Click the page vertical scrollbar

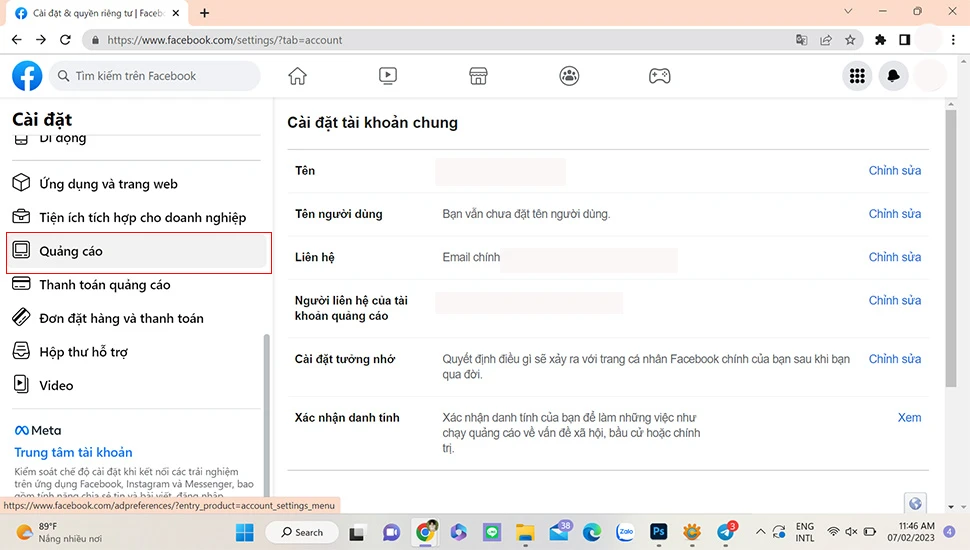(951, 247)
